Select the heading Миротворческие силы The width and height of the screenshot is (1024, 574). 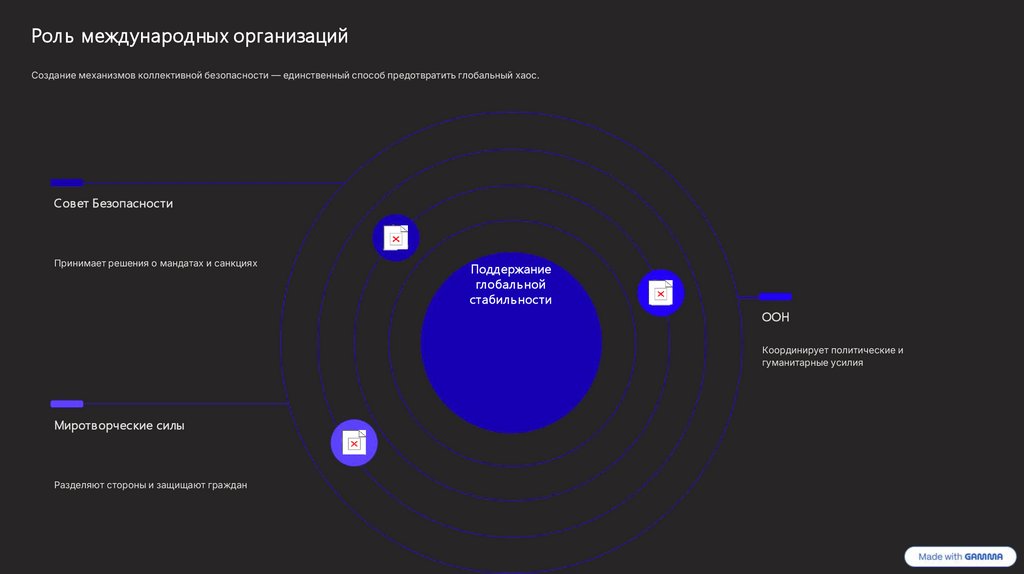point(119,425)
